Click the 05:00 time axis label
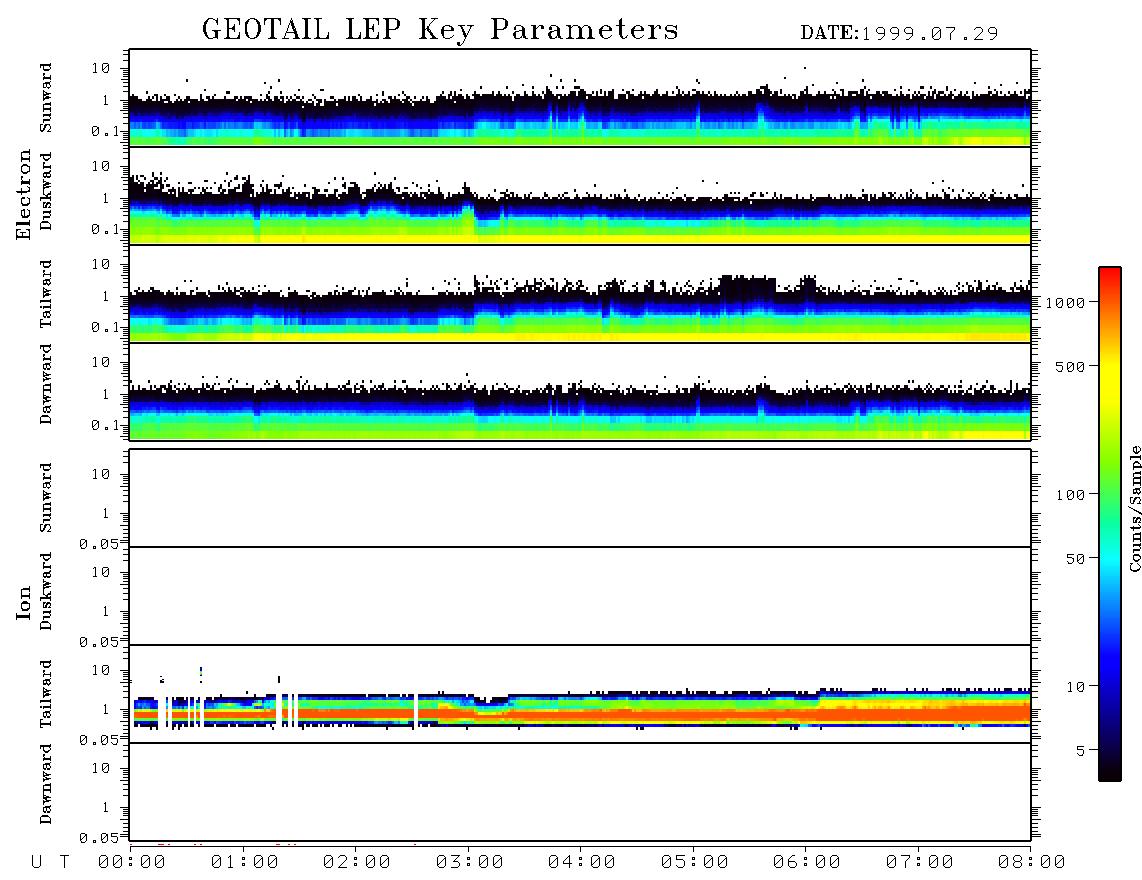 (x=695, y=863)
